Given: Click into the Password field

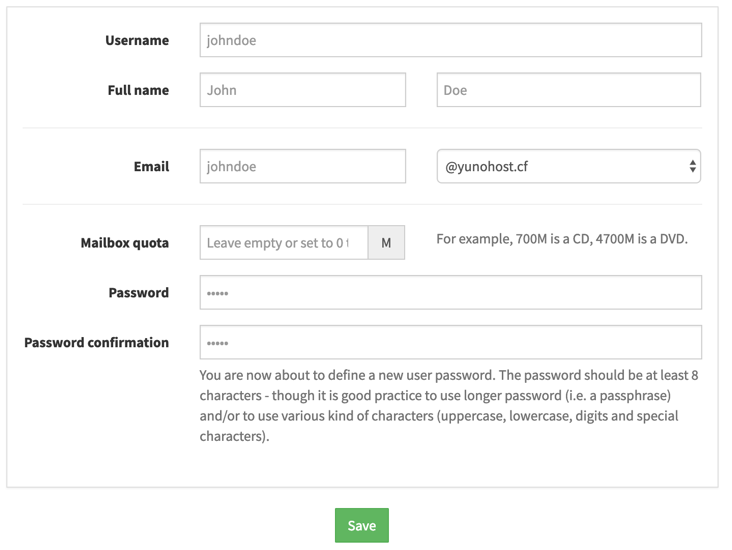Looking at the screenshot, I should point(450,293).
